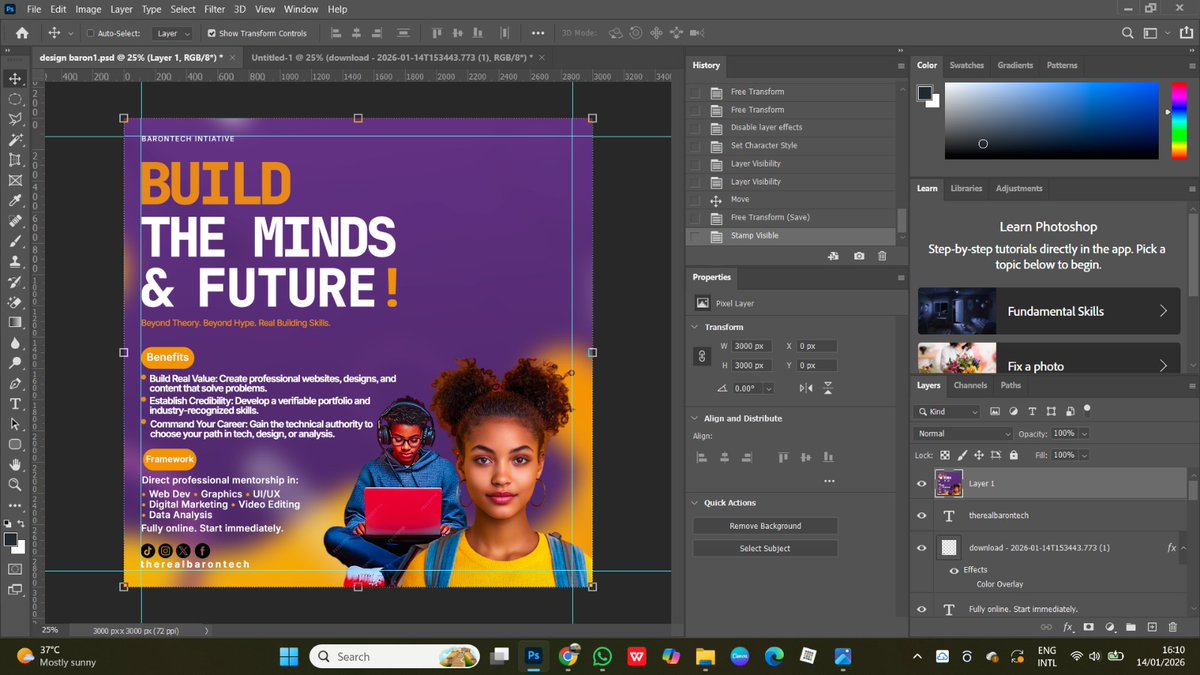Open the Photoshop search magnifier icon

[1128, 33]
